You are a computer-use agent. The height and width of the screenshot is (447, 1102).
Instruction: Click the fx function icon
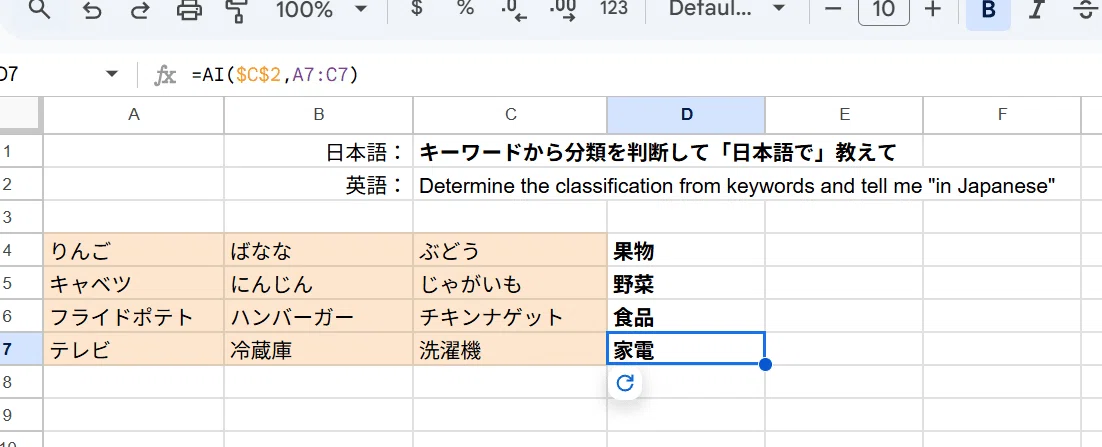click(x=165, y=74)
